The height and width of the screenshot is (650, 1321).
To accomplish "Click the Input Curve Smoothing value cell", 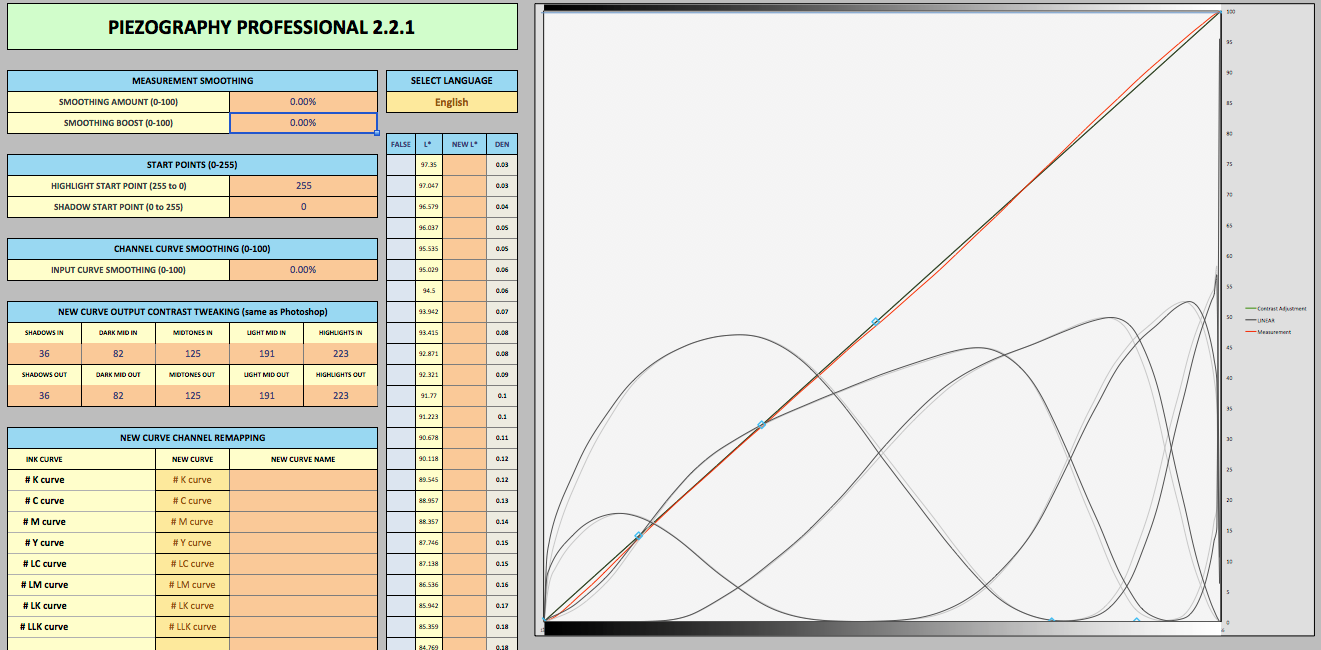I will 303,270.
